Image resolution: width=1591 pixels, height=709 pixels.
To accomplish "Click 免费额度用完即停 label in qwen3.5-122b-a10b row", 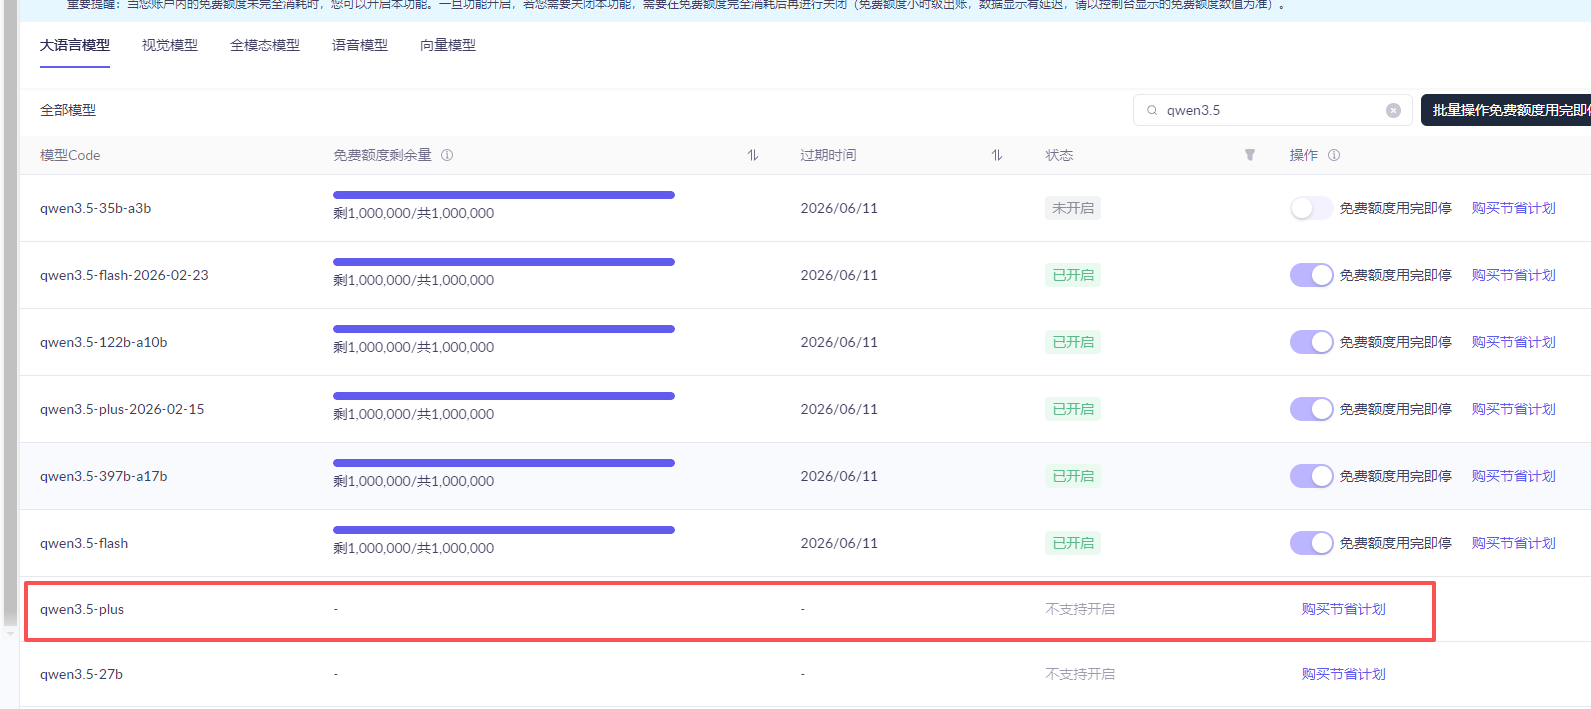I will pos(1396,342).
